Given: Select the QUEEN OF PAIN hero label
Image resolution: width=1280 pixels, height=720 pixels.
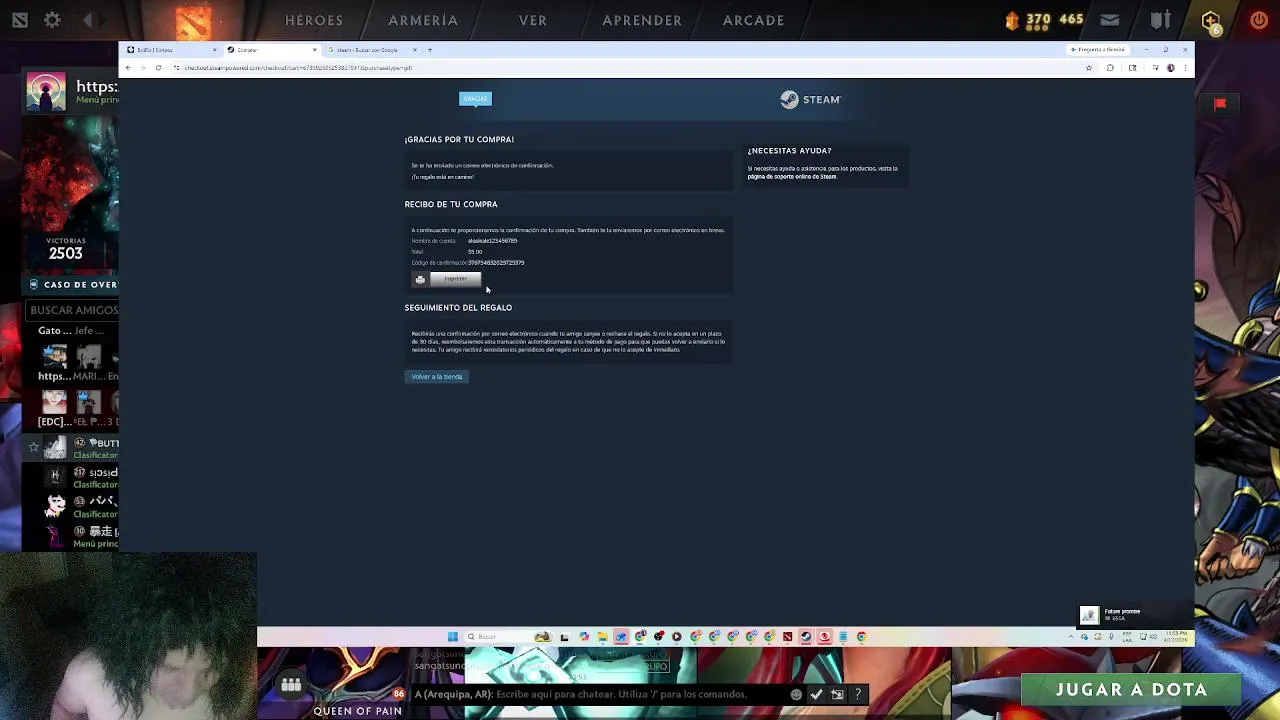Looking at the screenshot, I should point(358,711).
